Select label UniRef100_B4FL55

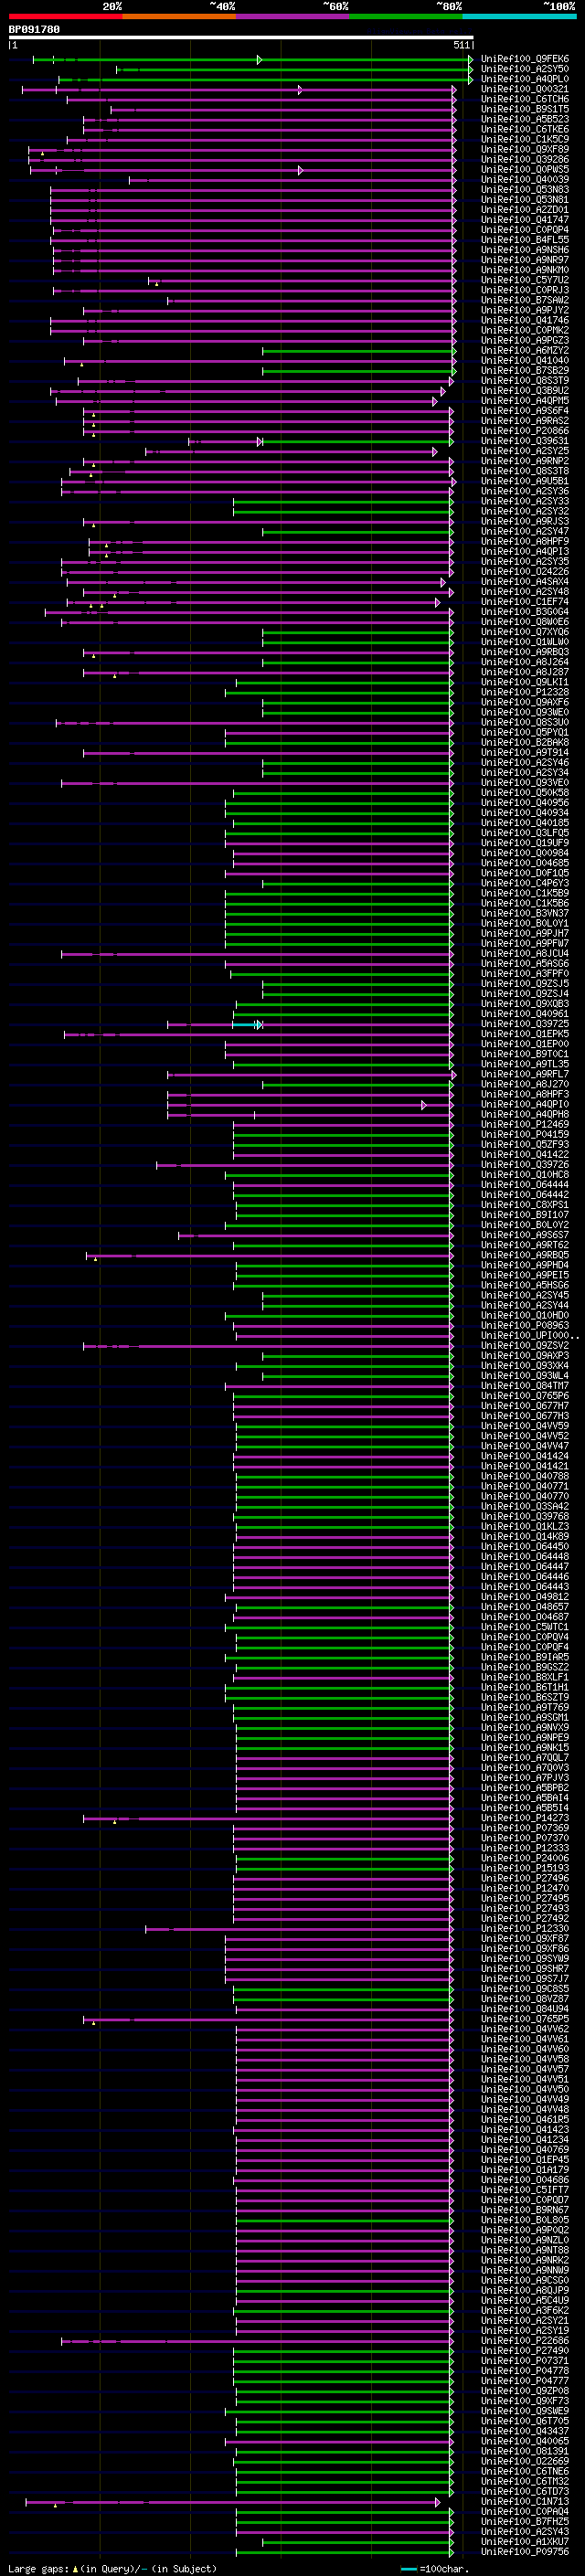pos(525,240)
